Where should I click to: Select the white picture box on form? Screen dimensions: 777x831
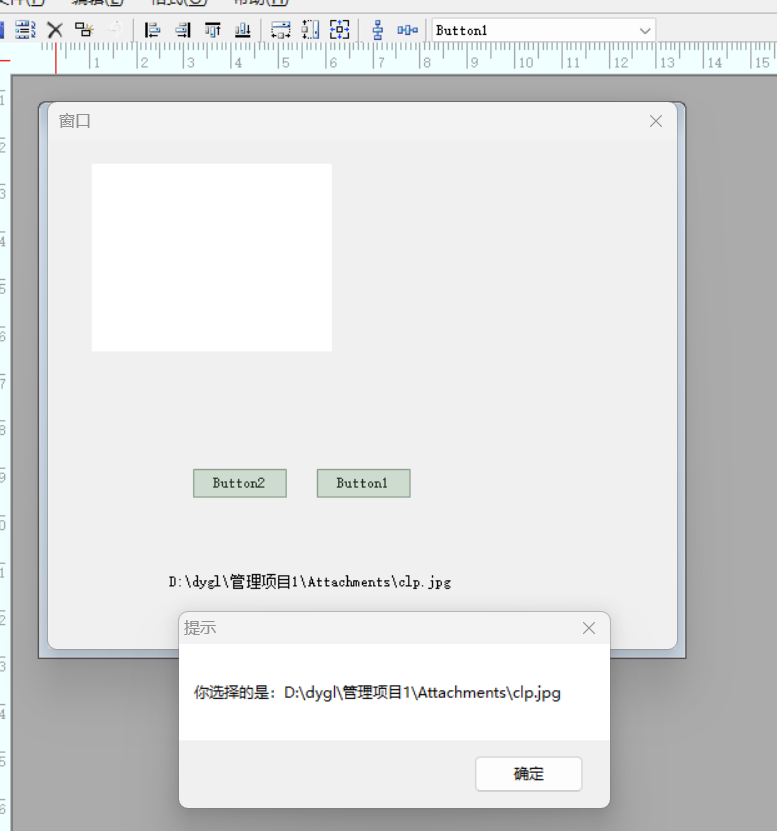211,257
